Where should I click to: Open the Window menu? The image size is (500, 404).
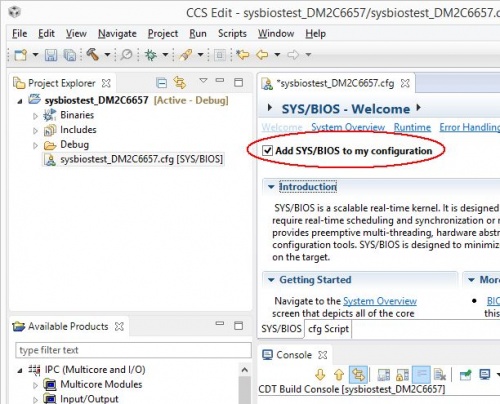tap(276, 34)
